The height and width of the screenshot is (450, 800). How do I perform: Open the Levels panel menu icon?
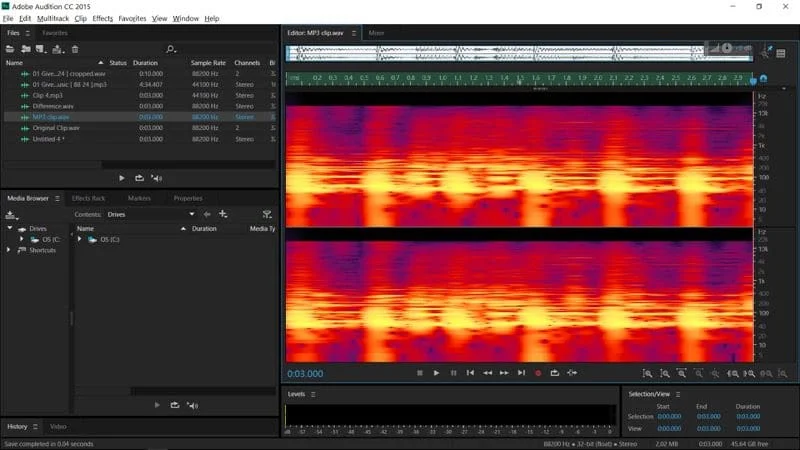click(x=313, y=394)
